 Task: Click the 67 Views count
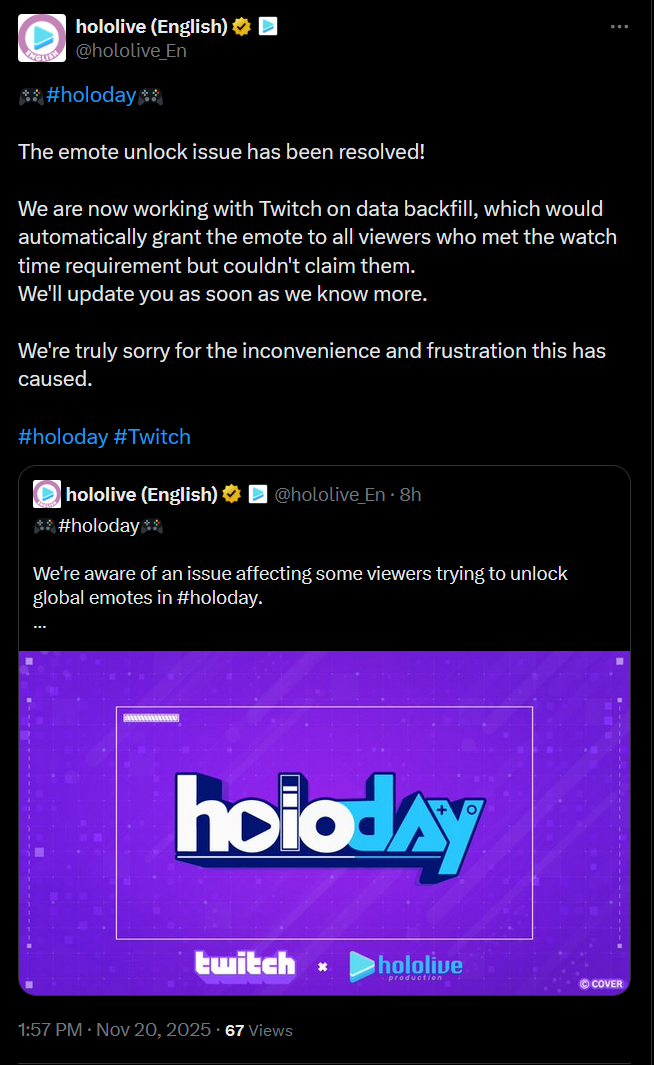[x=259, y=1030]
